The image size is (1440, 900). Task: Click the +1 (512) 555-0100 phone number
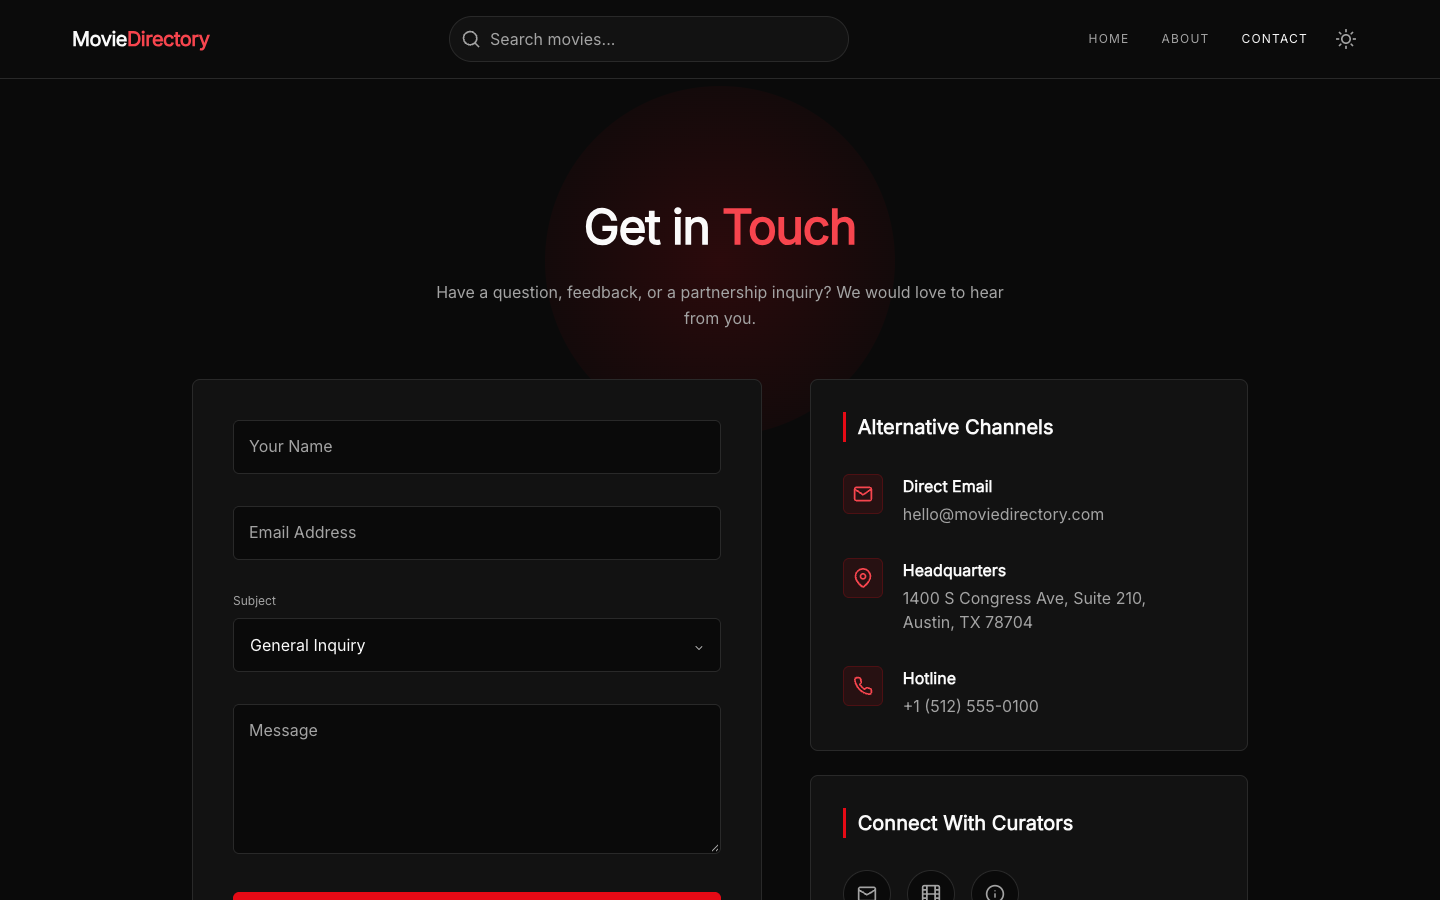click(x=970, y=706)
